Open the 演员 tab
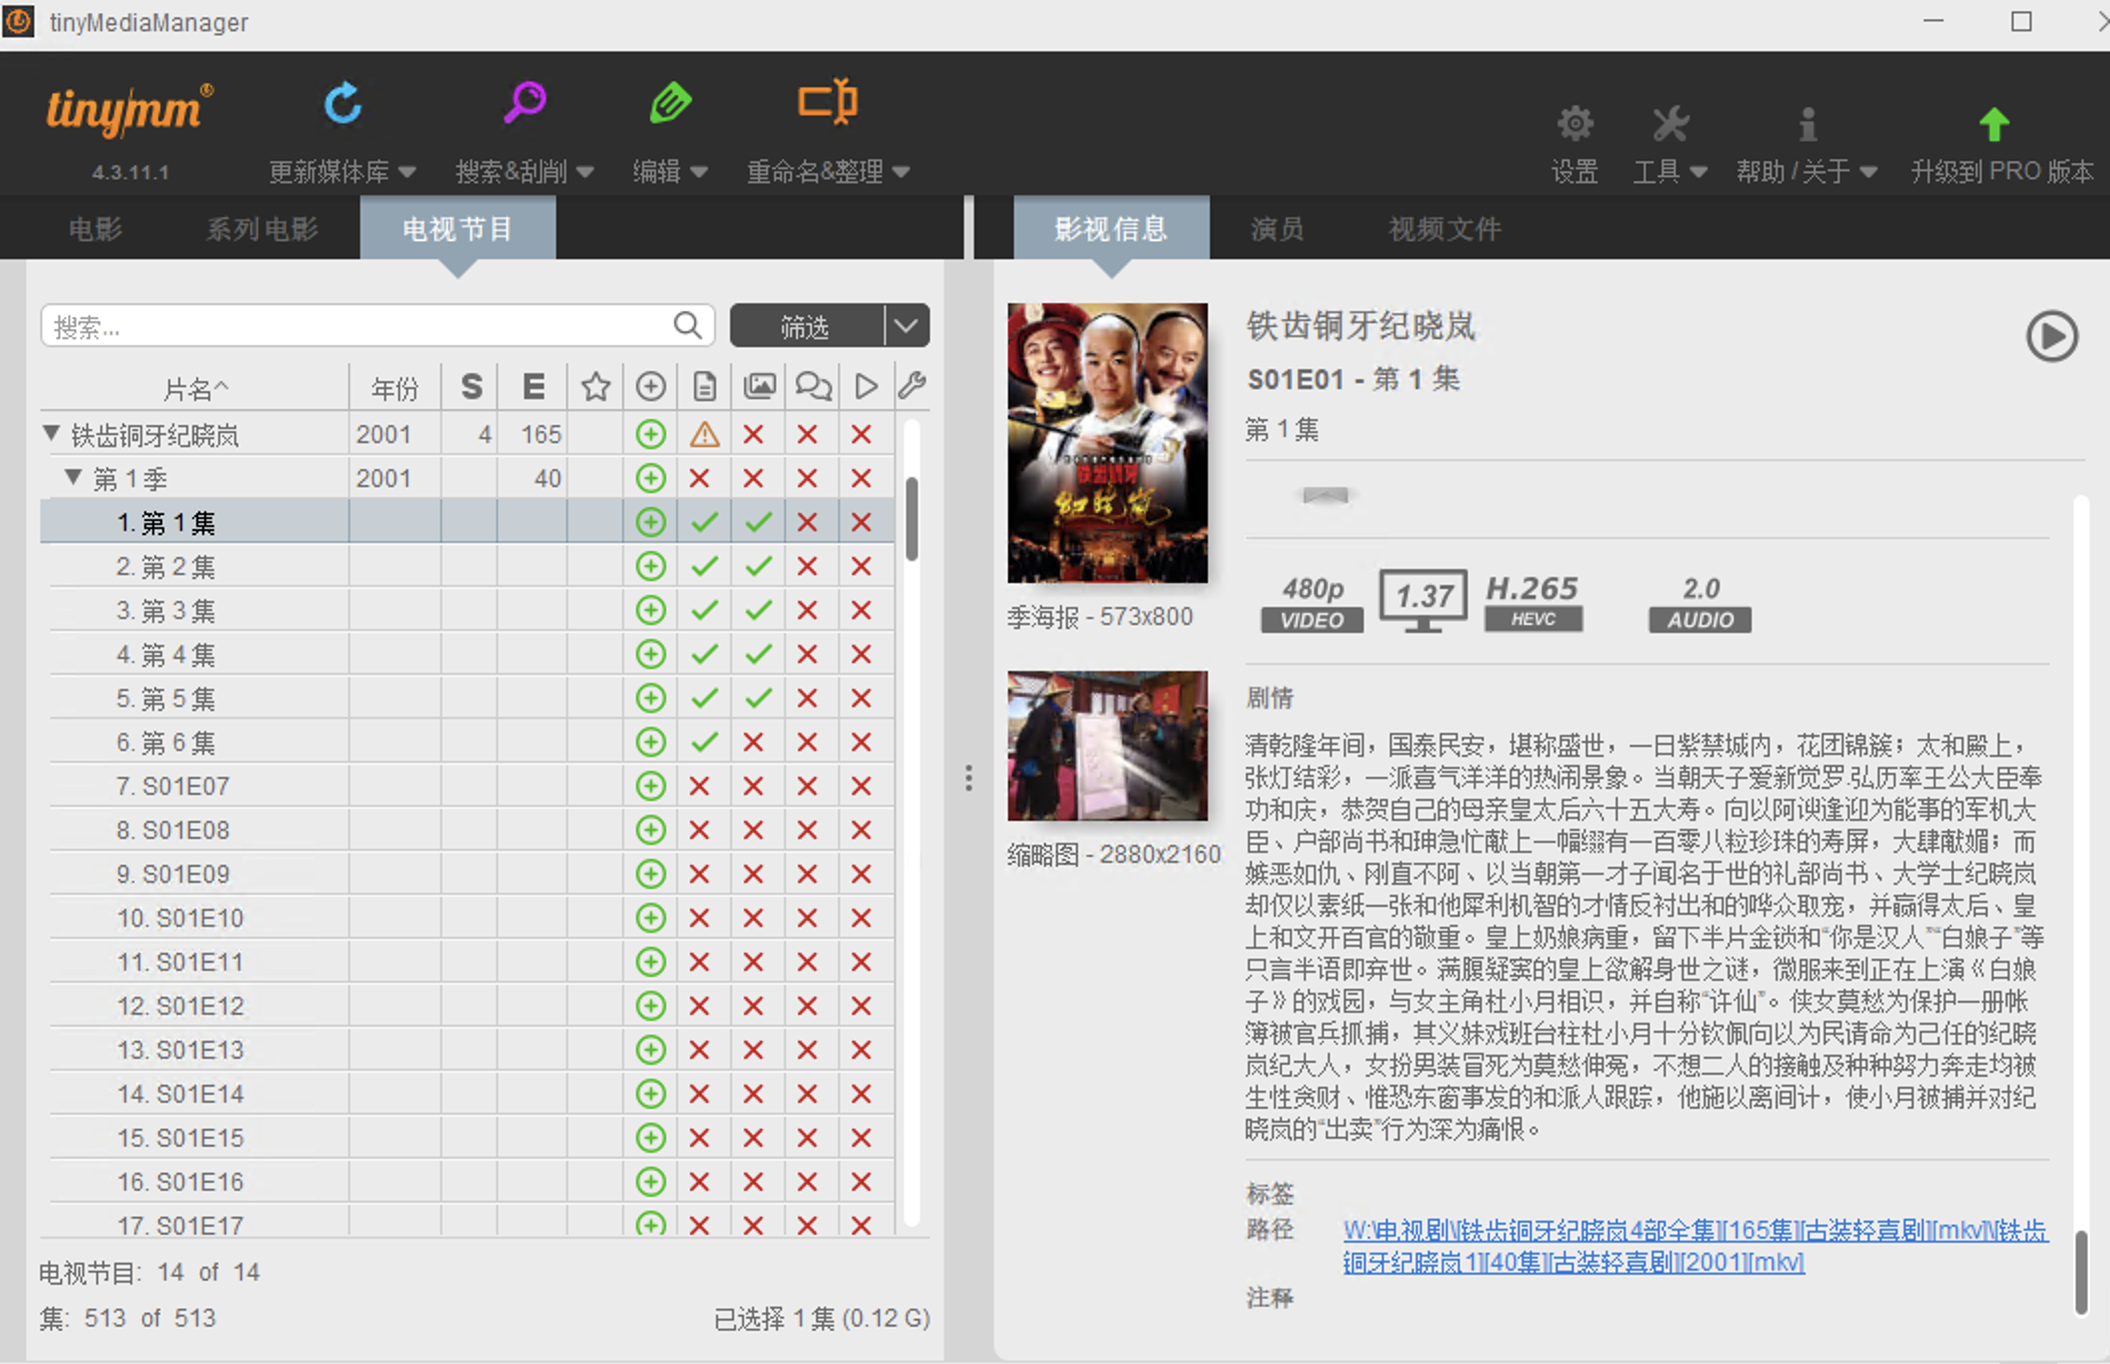Image resolution: width=2110 pixels, height=1364 pixels. point(1277,229)
